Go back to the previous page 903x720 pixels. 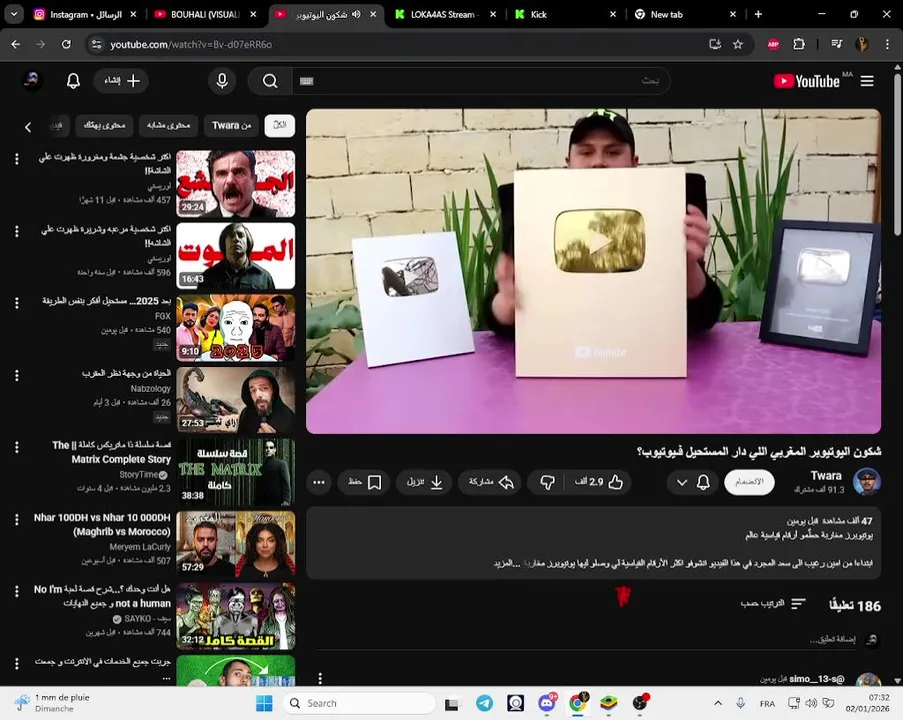coord(16,44)
